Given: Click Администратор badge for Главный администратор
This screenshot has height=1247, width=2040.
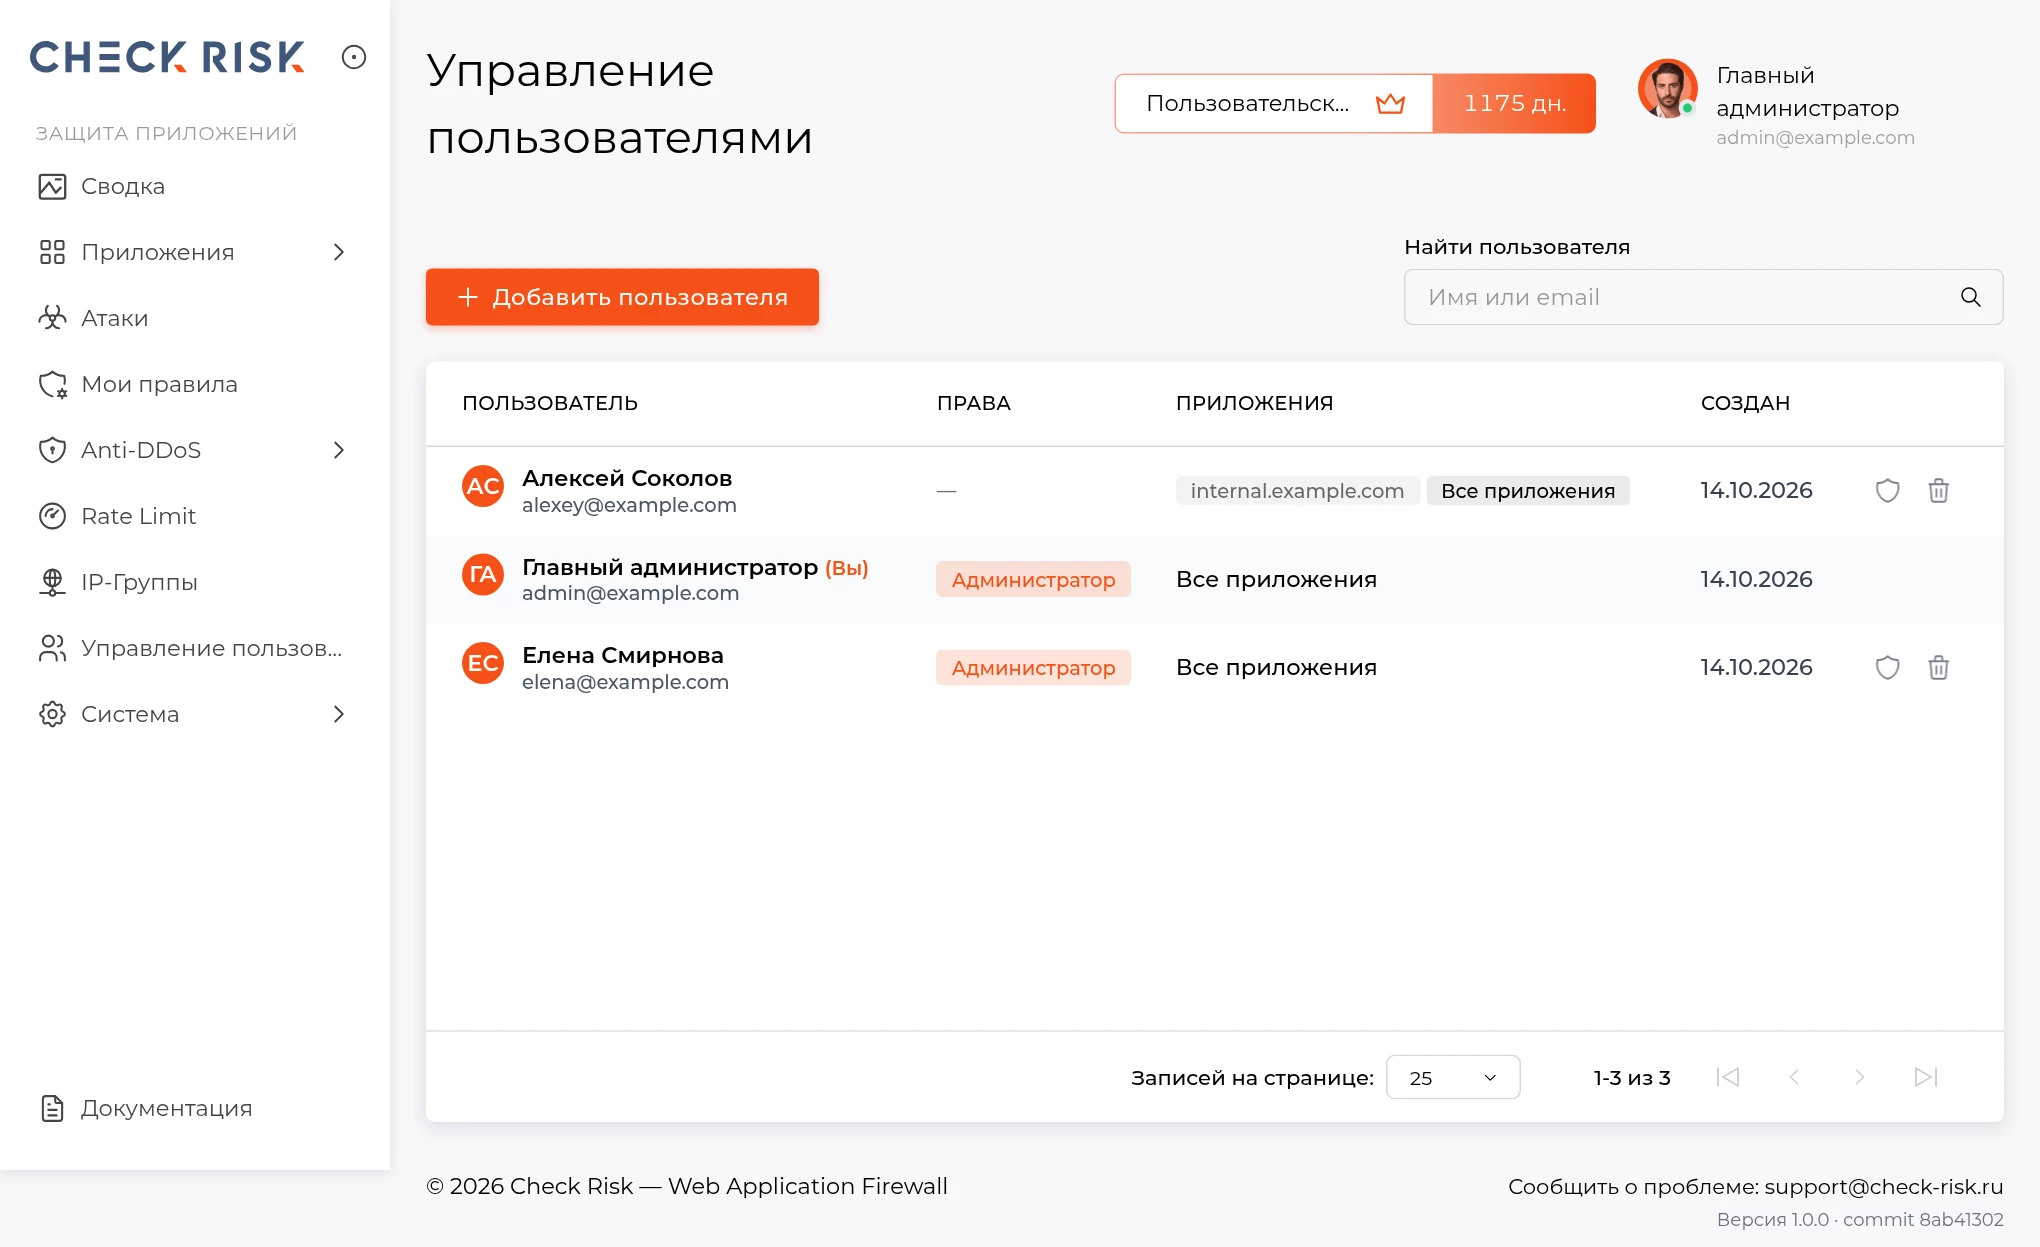Looking at the screenshot, I should (1033, 580).
